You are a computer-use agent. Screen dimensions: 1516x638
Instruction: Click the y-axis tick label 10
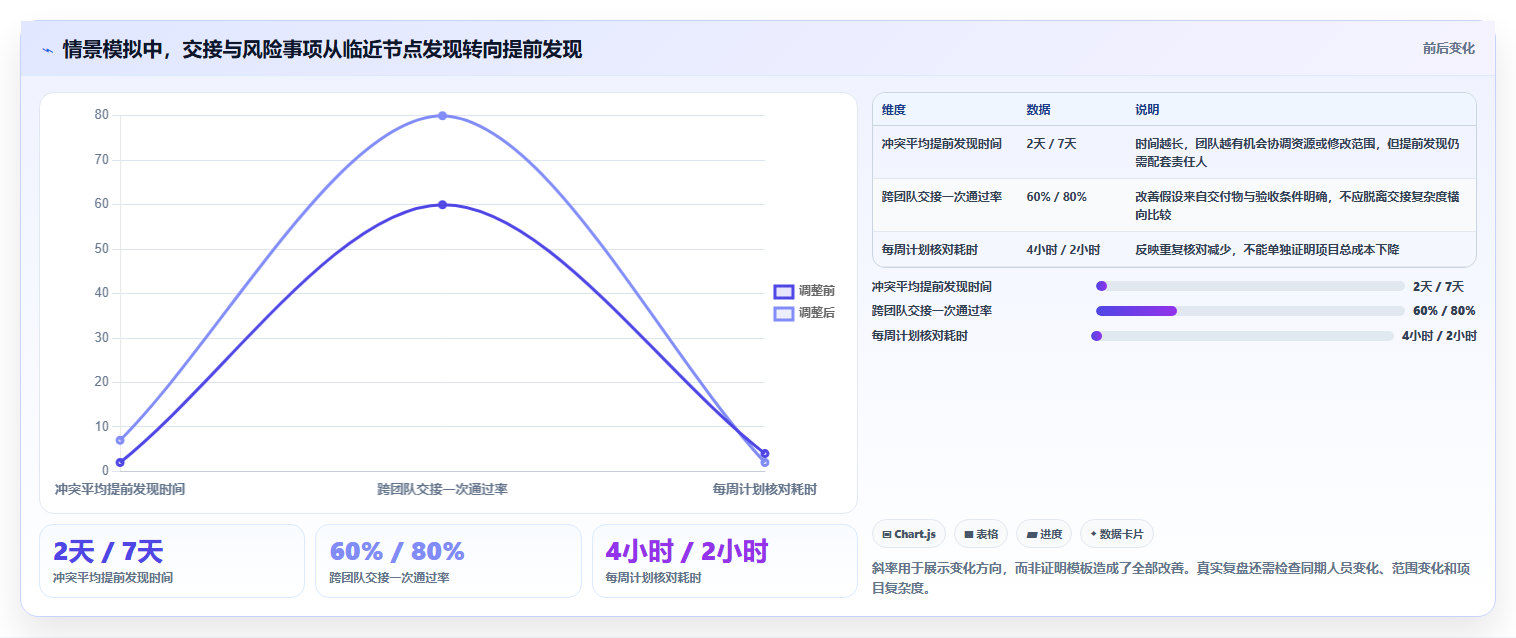click(102, 426)
